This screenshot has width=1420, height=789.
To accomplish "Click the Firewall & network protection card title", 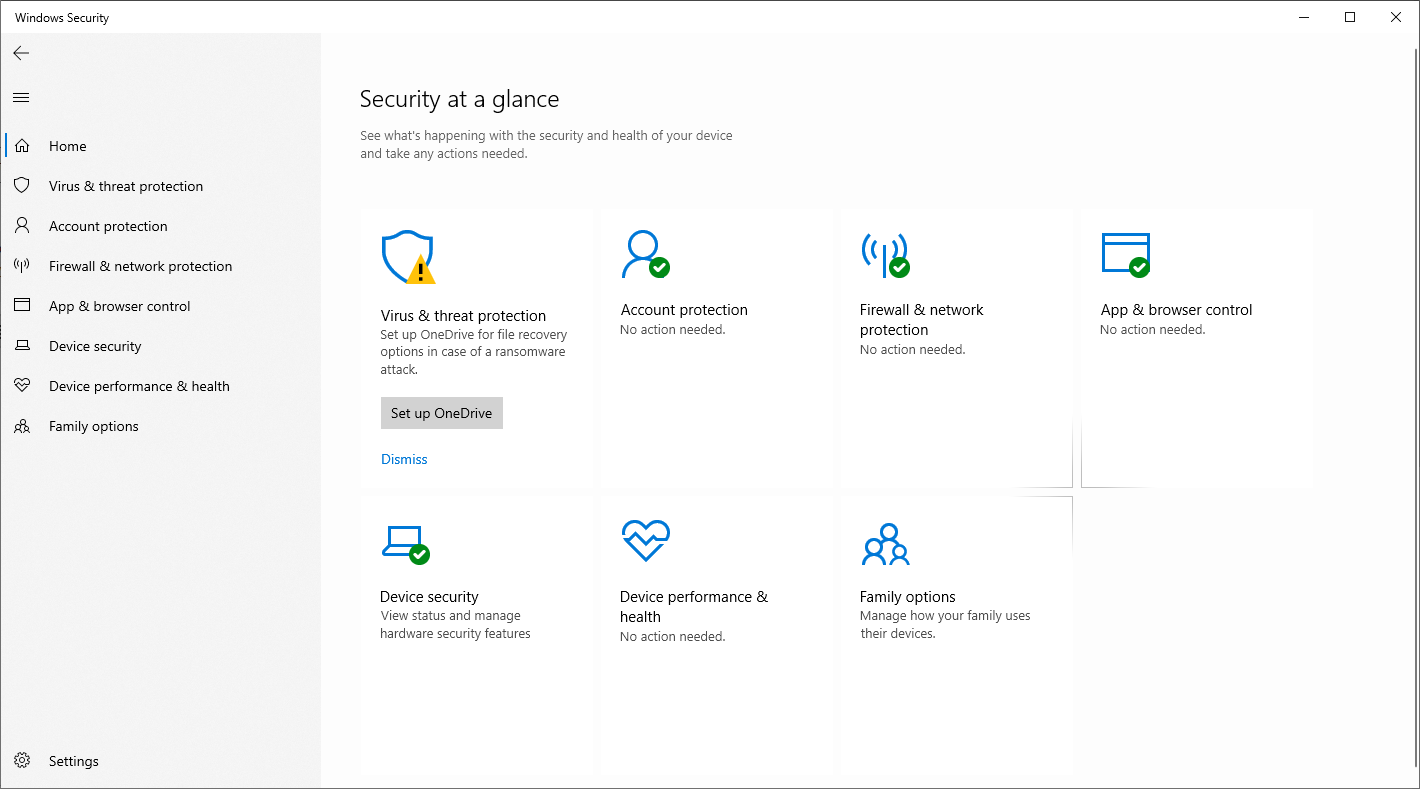I will pyautogui.click(x=922, y=320).
